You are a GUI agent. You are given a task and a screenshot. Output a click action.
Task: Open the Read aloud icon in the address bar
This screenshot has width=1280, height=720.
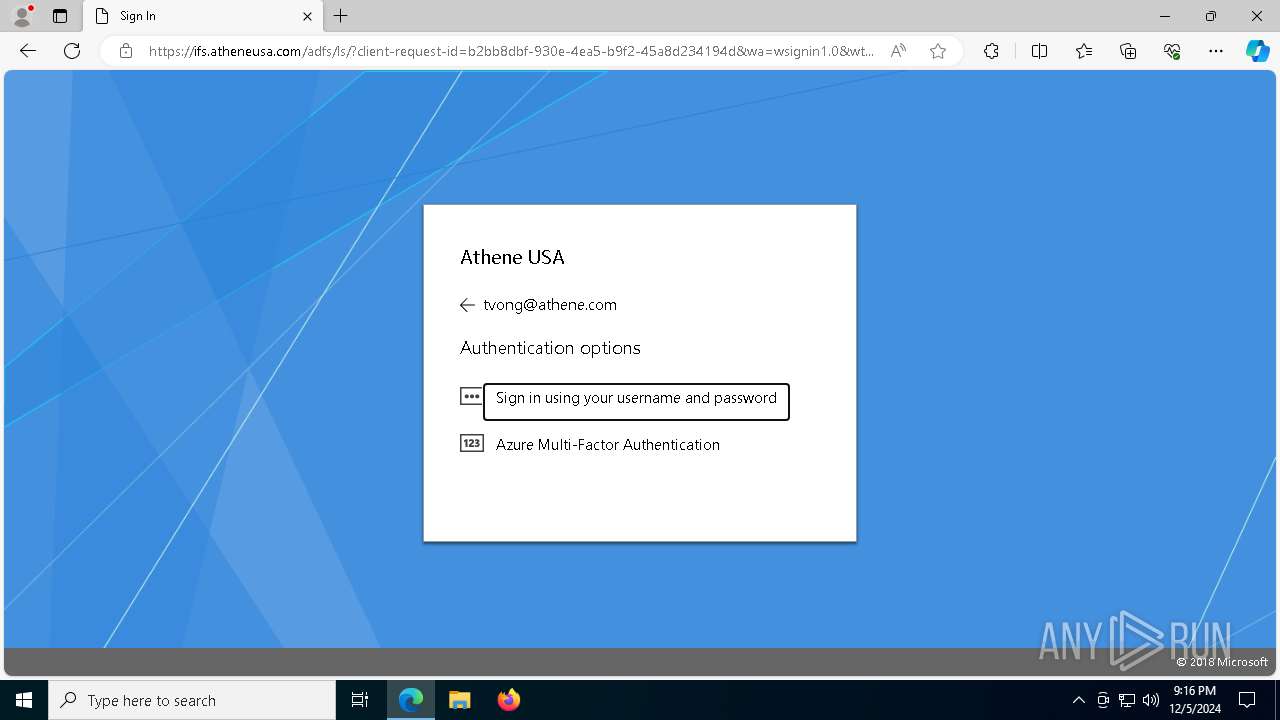pos(898,51)
